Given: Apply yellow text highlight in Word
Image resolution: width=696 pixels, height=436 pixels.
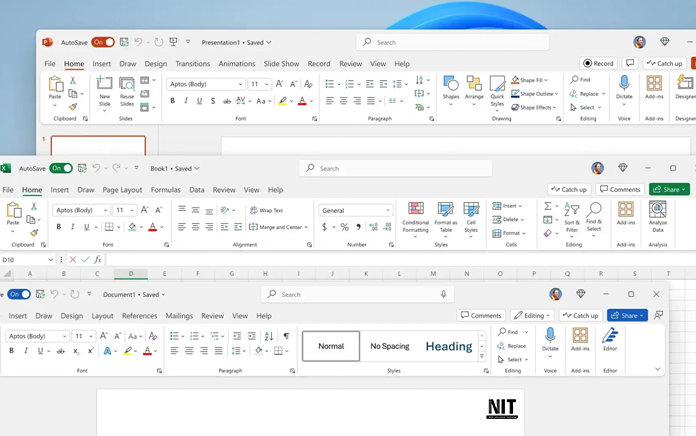Looking at the screenshot, I should click(128, 351).
